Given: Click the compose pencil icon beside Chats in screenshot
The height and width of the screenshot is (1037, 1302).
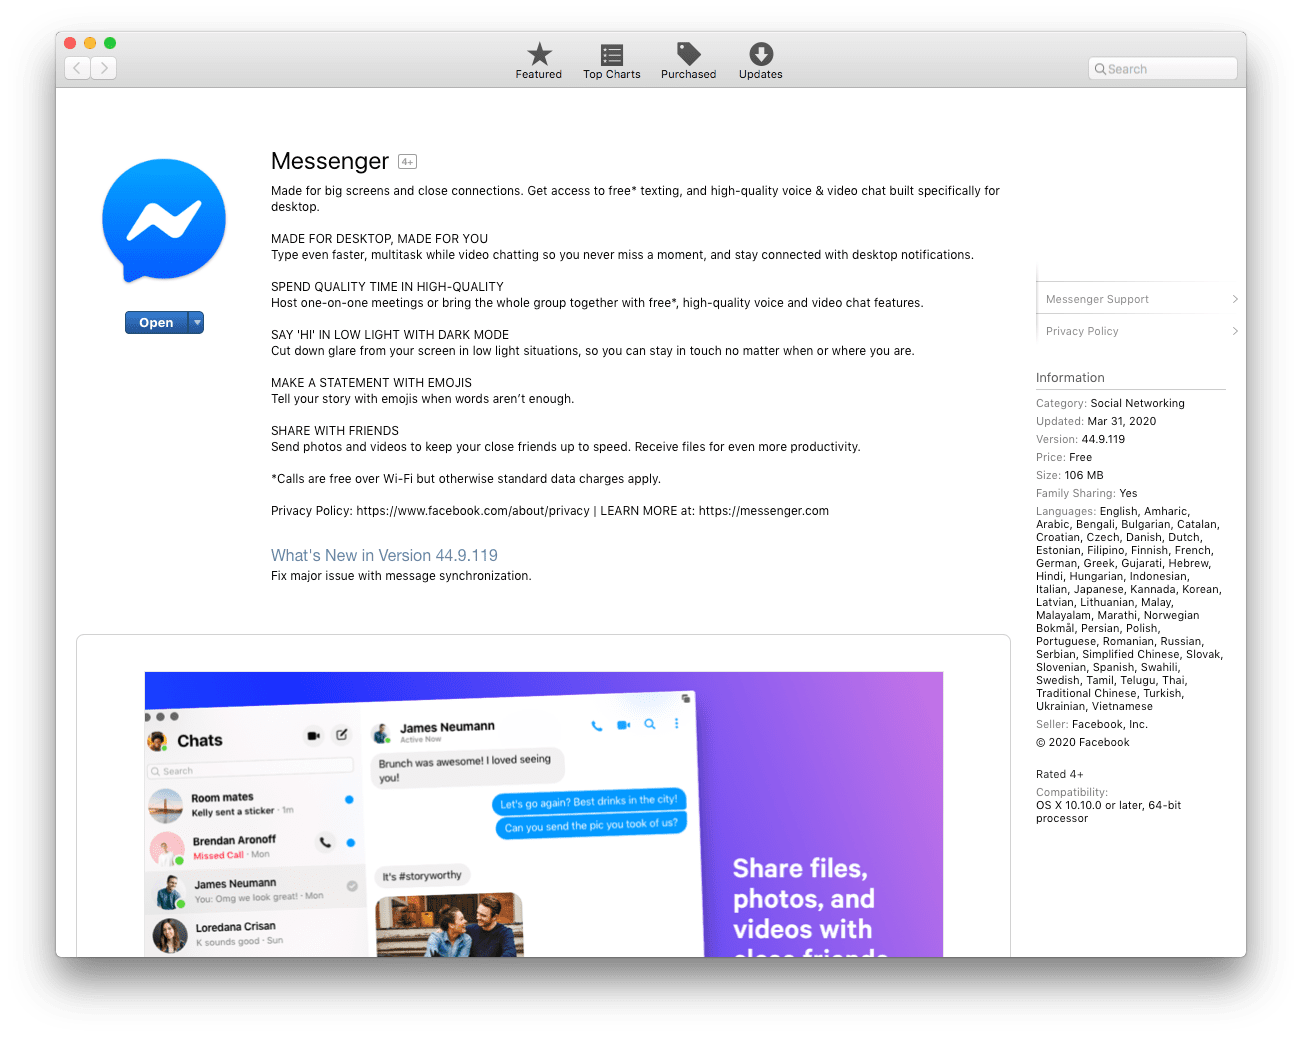Looking at the screenshot, I should pos(341,735).
